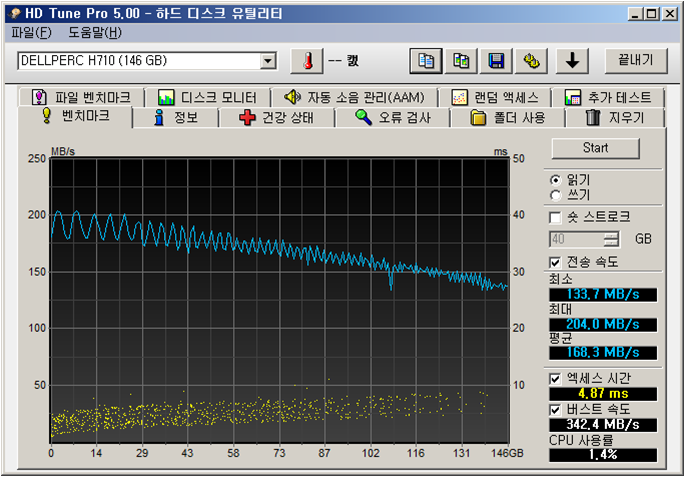Click the 끝내기 exit button
The image size is (685, 477).
(x=636, y=61)
